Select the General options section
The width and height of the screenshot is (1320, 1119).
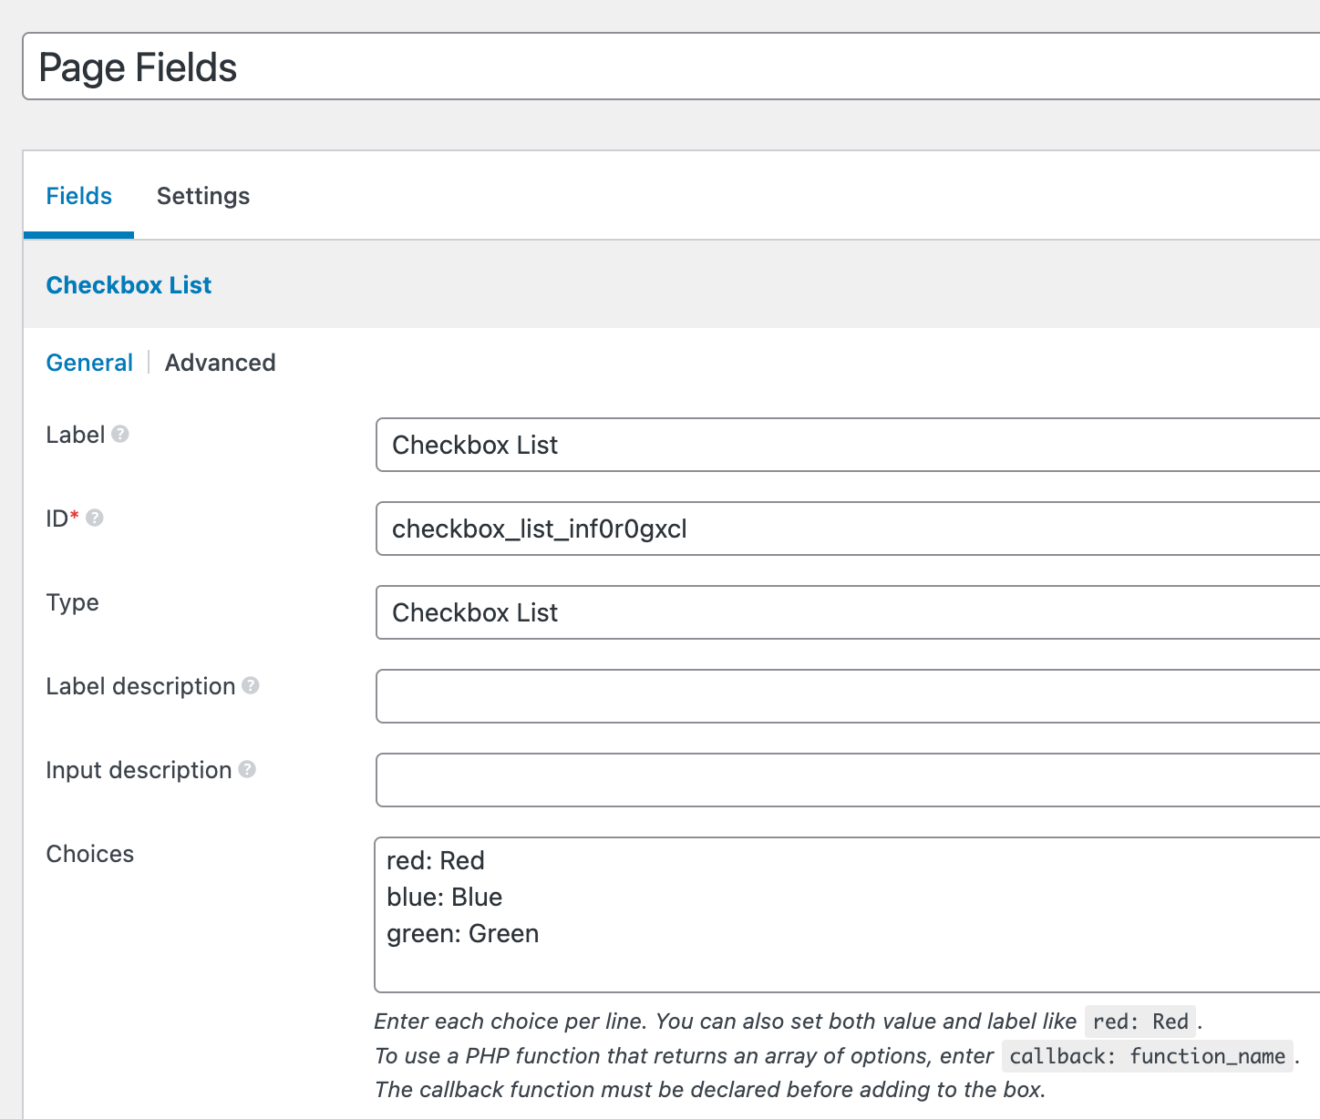[x=89, y=362]
